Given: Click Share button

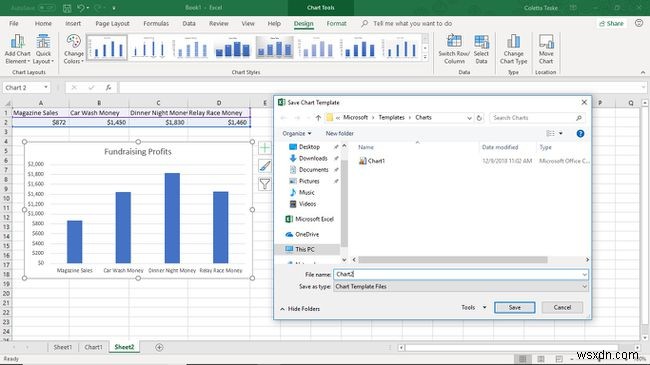Looking at the screenshot, I should click(x=611, y=24).
